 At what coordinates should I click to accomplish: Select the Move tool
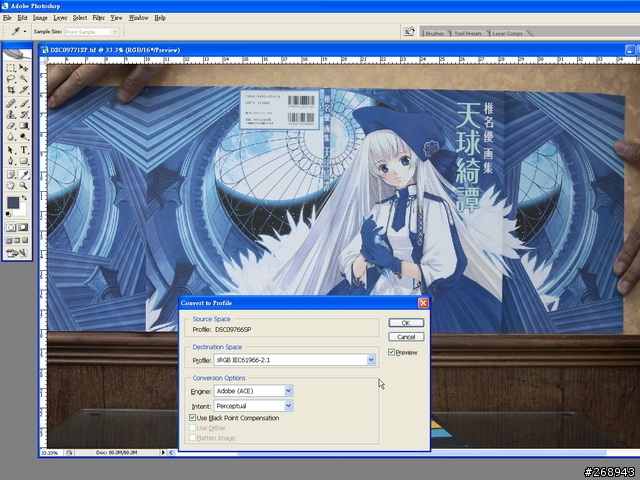pyautogui.click(x=23, y=68)
